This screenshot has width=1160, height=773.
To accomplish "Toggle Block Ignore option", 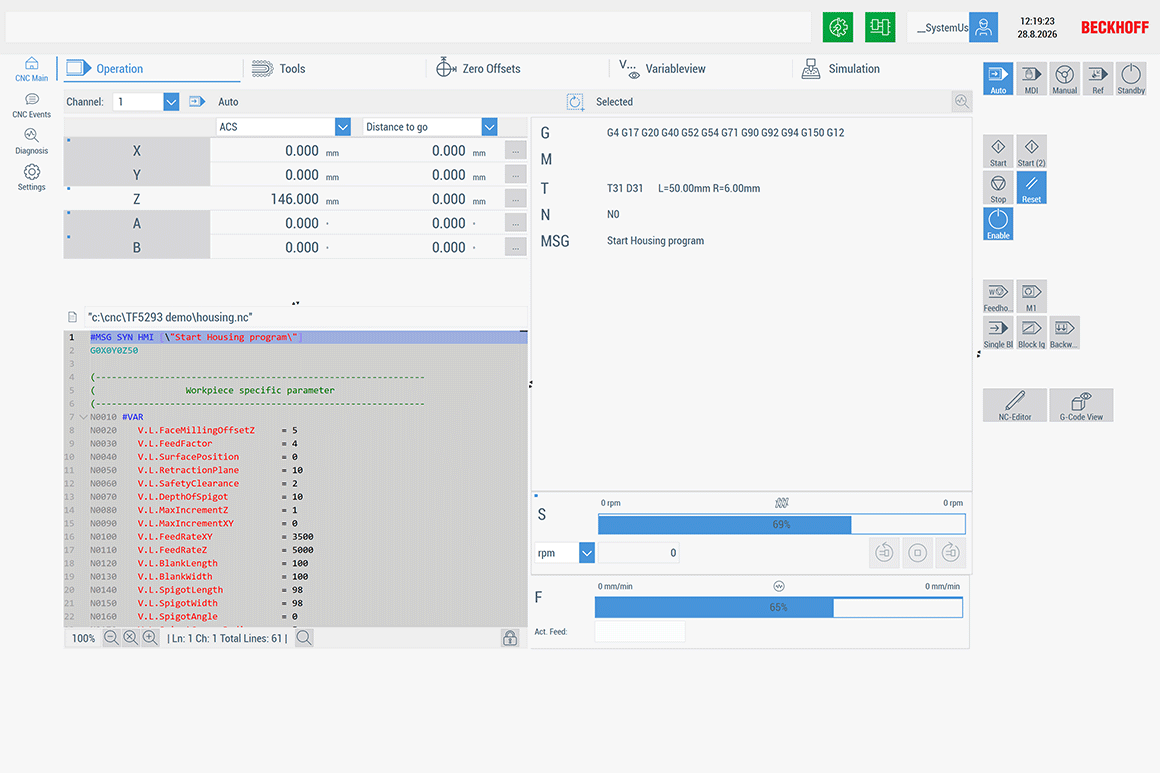I will tap(1031, 333).
